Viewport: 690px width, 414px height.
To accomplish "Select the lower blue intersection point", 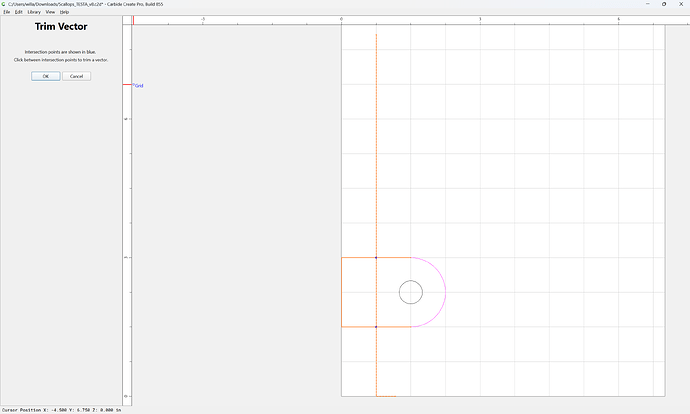I will click(x=376, y=327).
